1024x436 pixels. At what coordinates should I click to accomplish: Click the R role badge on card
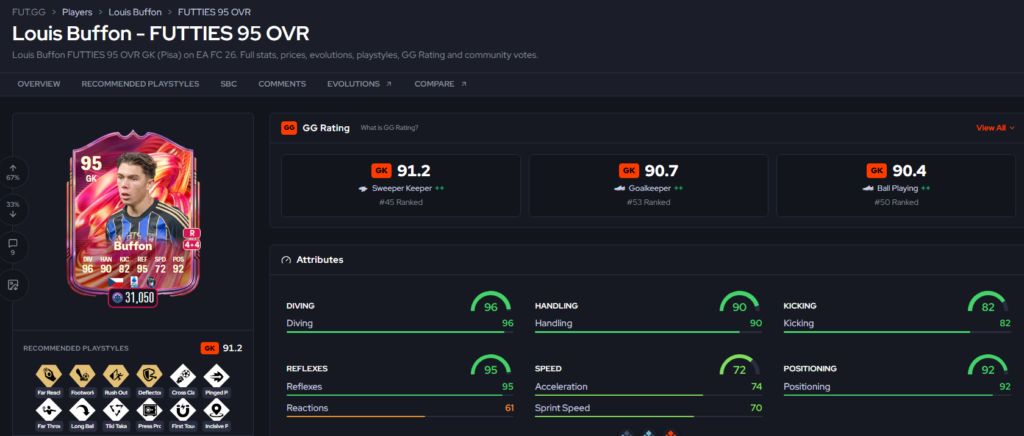pyautogui.click(x=191, y=232)
